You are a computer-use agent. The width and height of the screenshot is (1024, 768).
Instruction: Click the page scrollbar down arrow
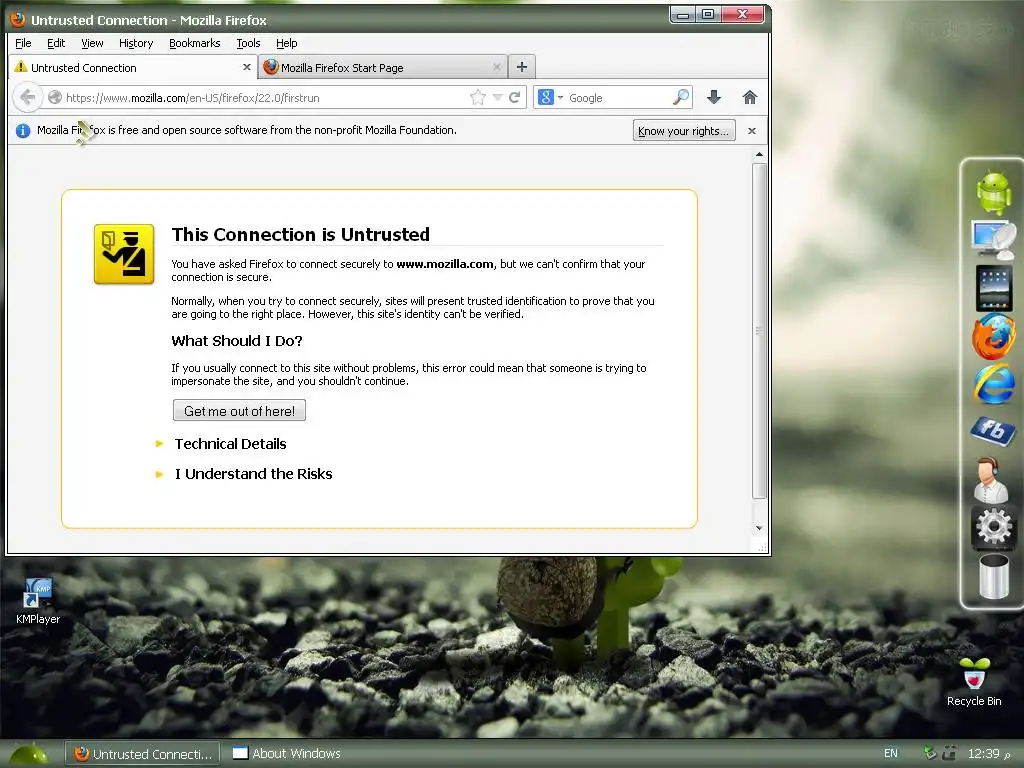coord(759,528)
